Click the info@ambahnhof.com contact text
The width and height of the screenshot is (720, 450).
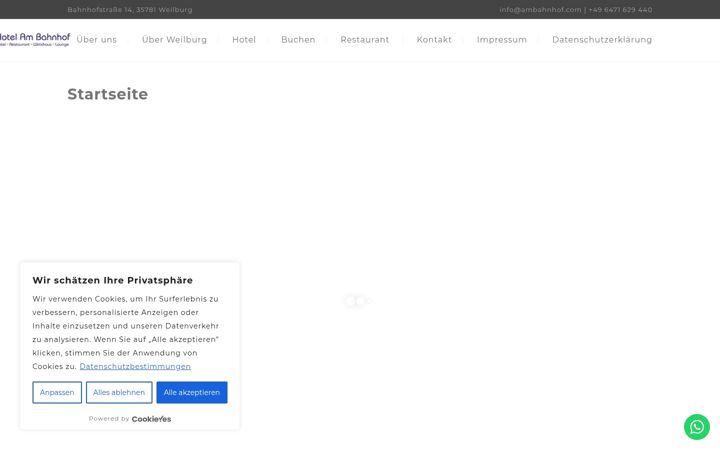pyautogui.click(x=540, y=10)
